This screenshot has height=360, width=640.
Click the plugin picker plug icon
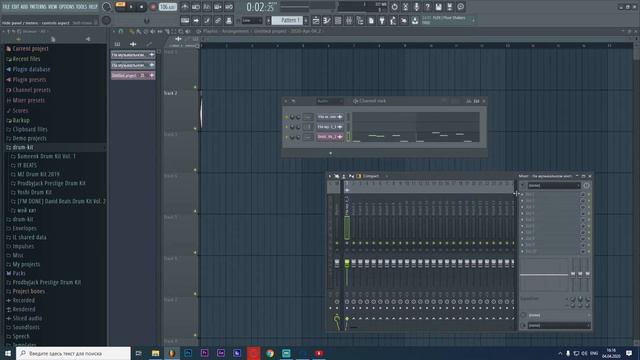[x=382, y=20]
